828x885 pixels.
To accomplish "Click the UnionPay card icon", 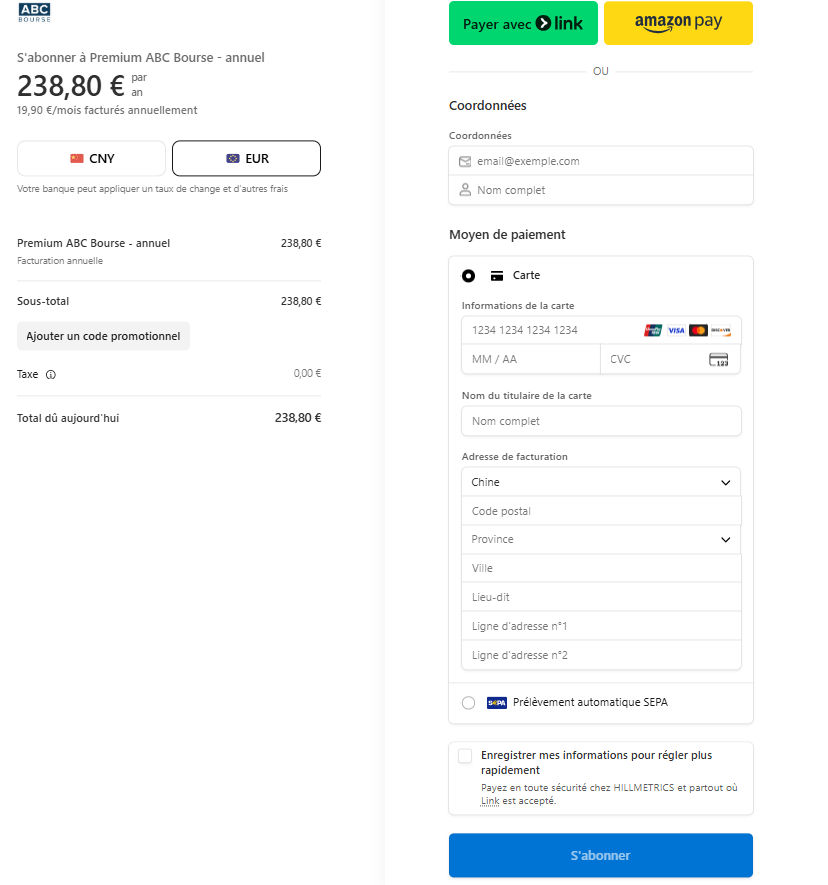I will (653, 330).
